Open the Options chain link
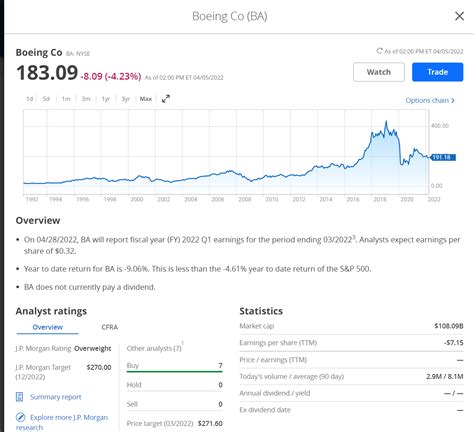 [430, 100]
